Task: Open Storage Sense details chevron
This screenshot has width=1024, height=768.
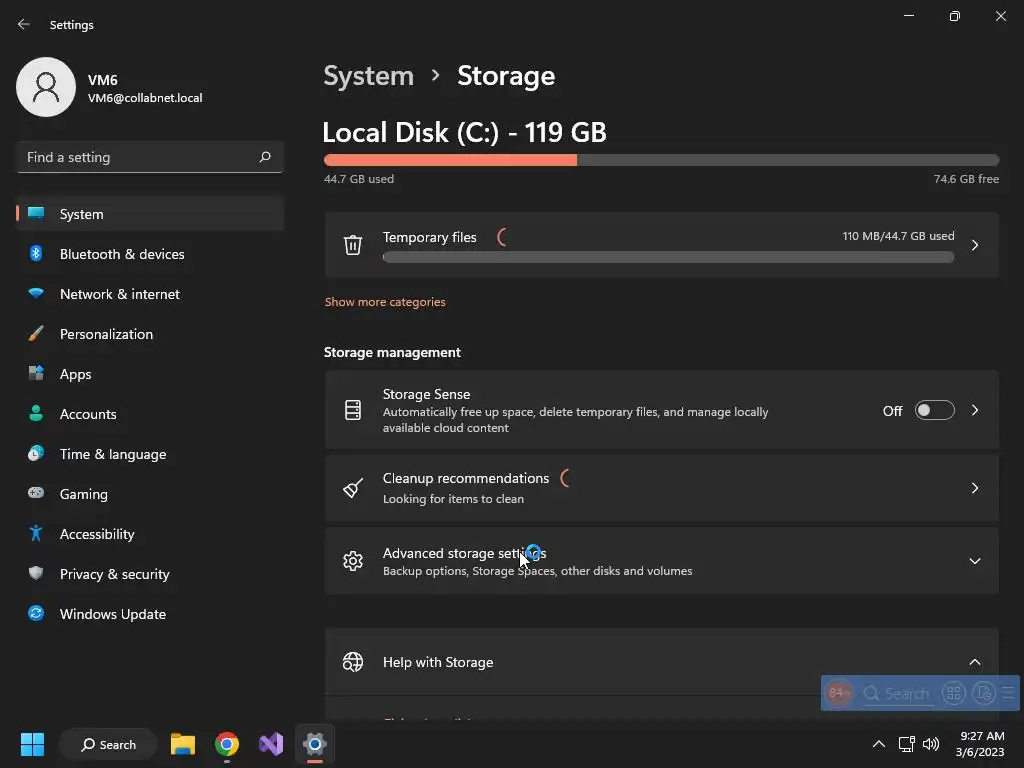Action: [x=975, y=410]
